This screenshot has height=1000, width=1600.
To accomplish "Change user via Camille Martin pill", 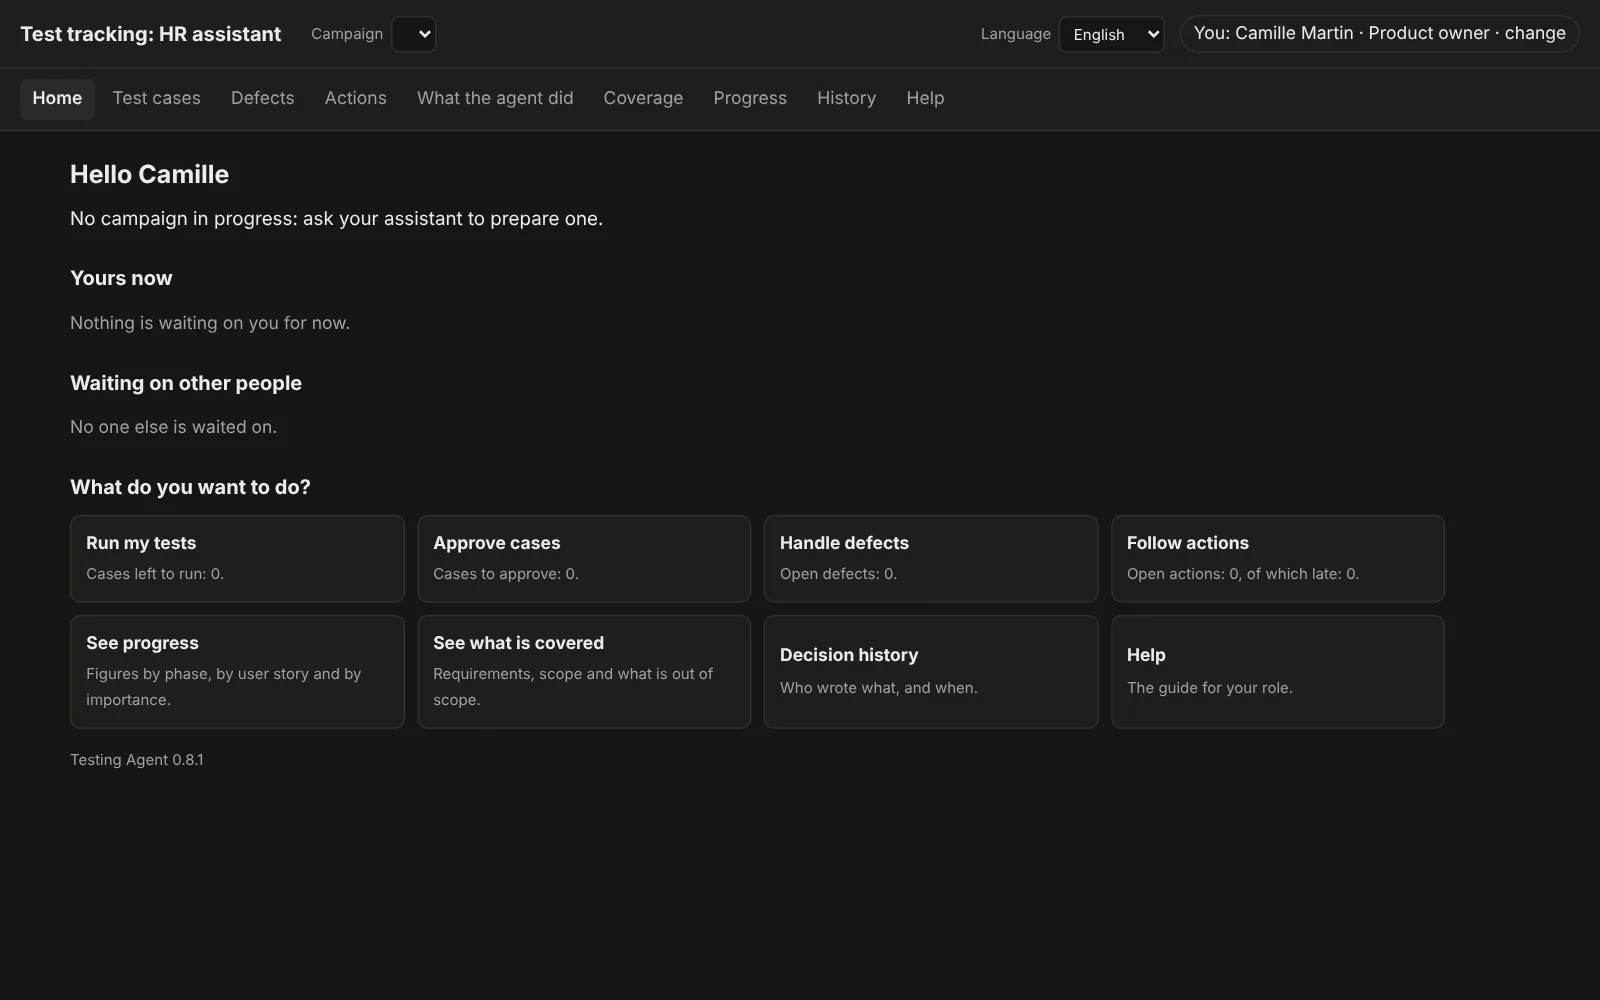I will 1379,33.
